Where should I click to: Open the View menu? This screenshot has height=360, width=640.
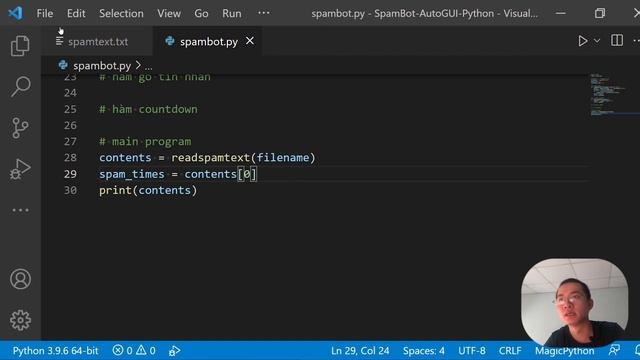[169, 13]
